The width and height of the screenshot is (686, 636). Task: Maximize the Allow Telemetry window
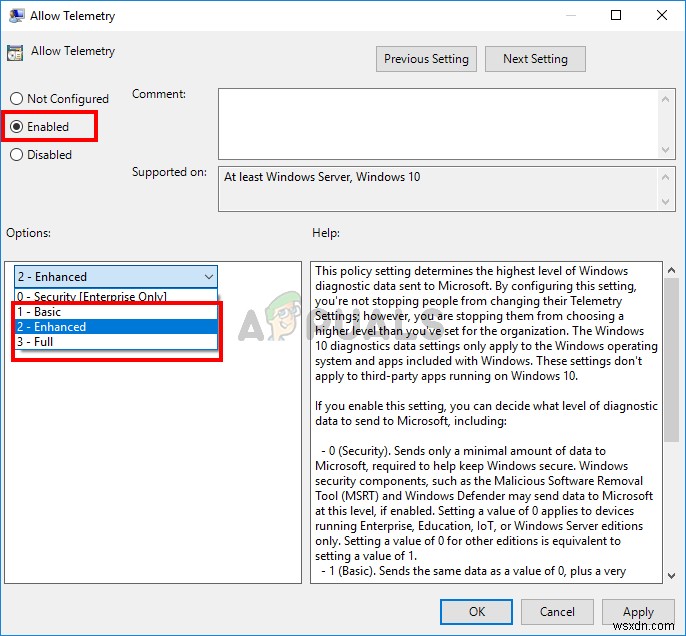tap(616, 15)
